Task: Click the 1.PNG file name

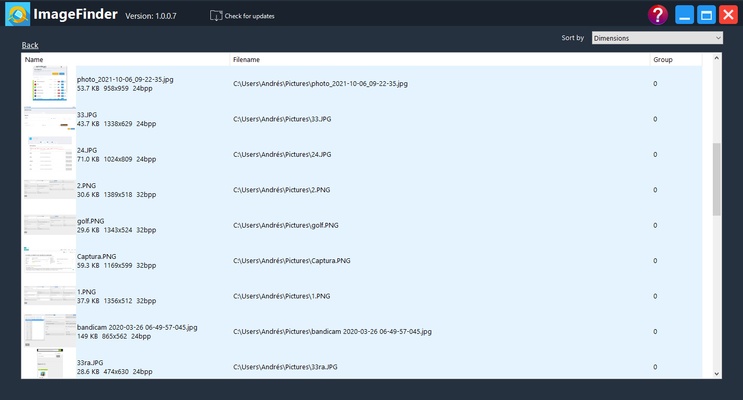Action: [86, 292]
